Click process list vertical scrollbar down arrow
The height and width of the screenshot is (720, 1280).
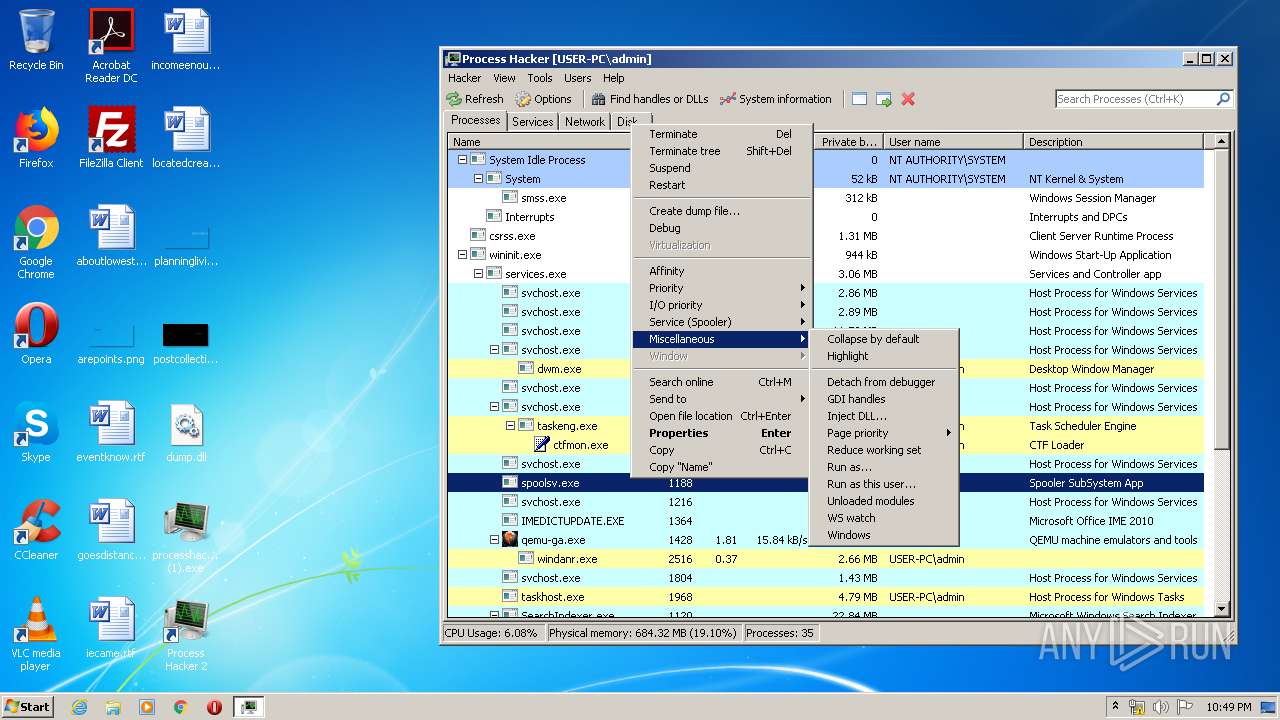click(x=1221, y=609)
